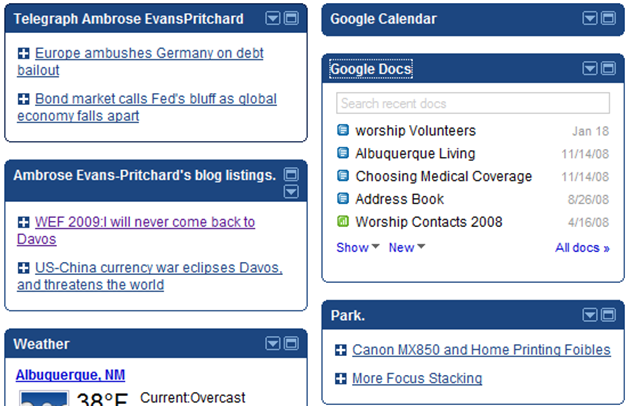Expand the Europe ambushes Germany story with plus

click(x=24, y=53)
